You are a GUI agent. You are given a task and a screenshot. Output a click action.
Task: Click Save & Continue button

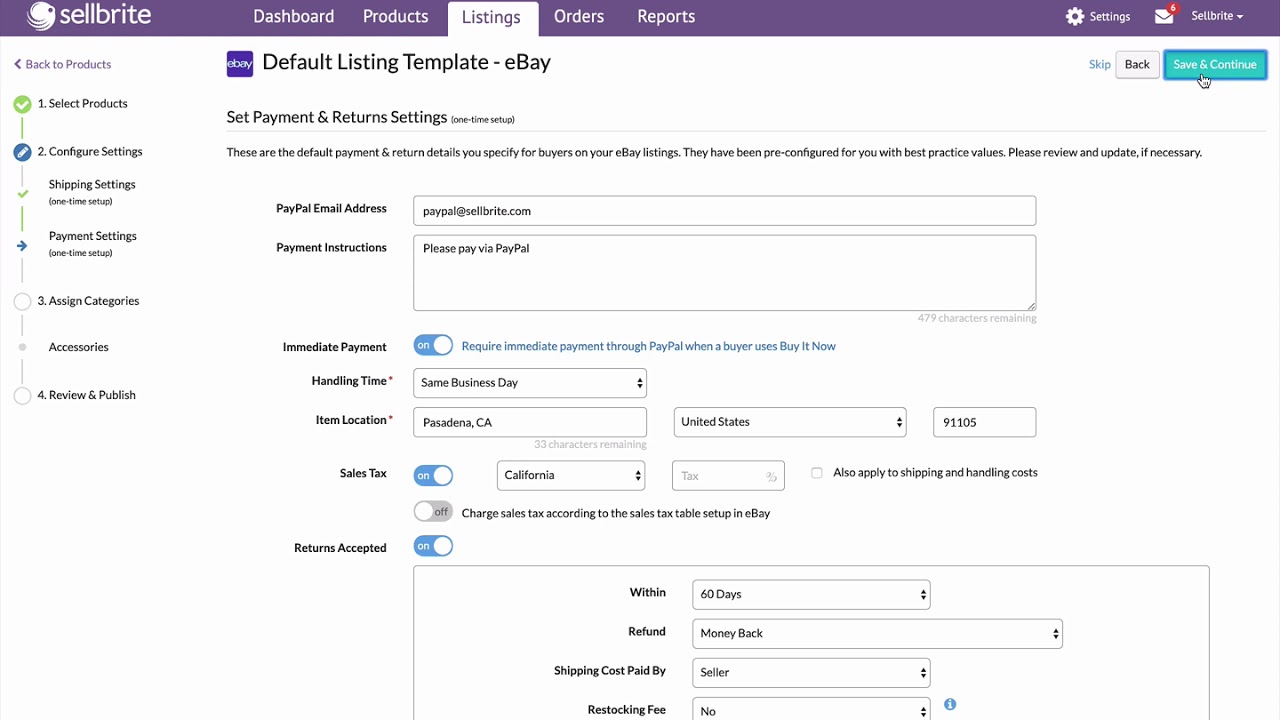[1215, 64]
